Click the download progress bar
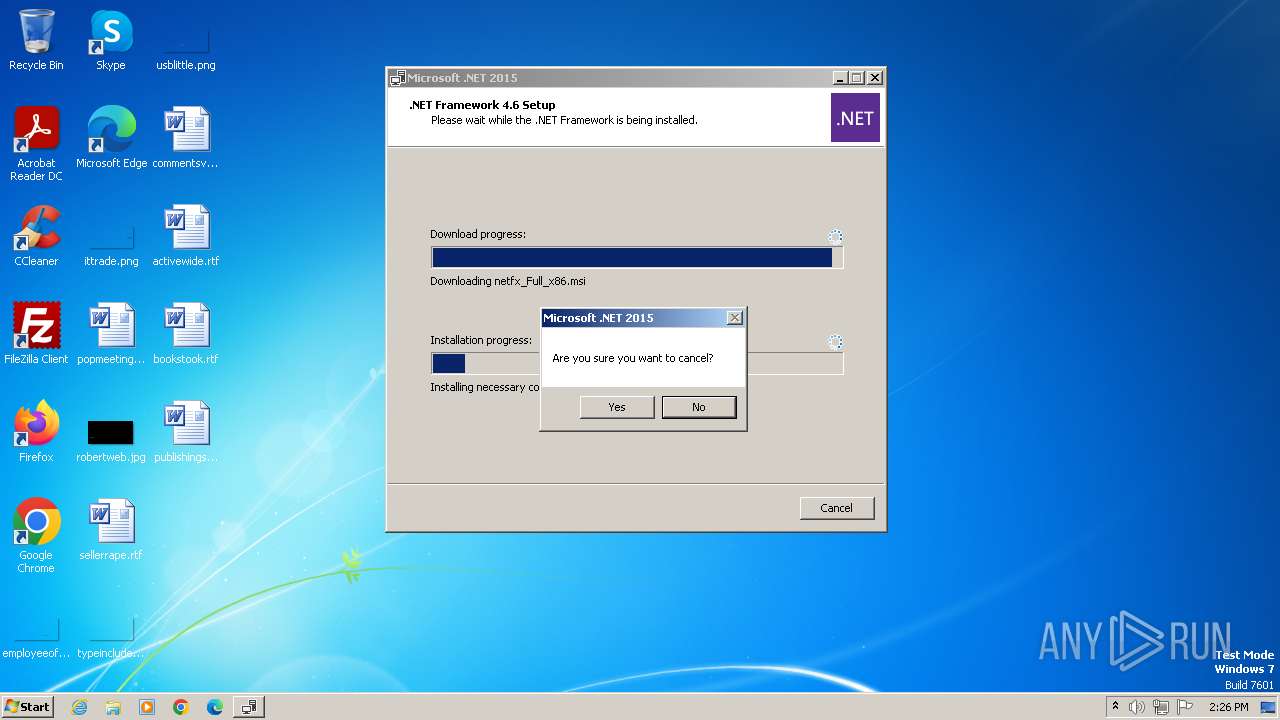This screenshot has width=1280, height=720. (x=637, y=258)
